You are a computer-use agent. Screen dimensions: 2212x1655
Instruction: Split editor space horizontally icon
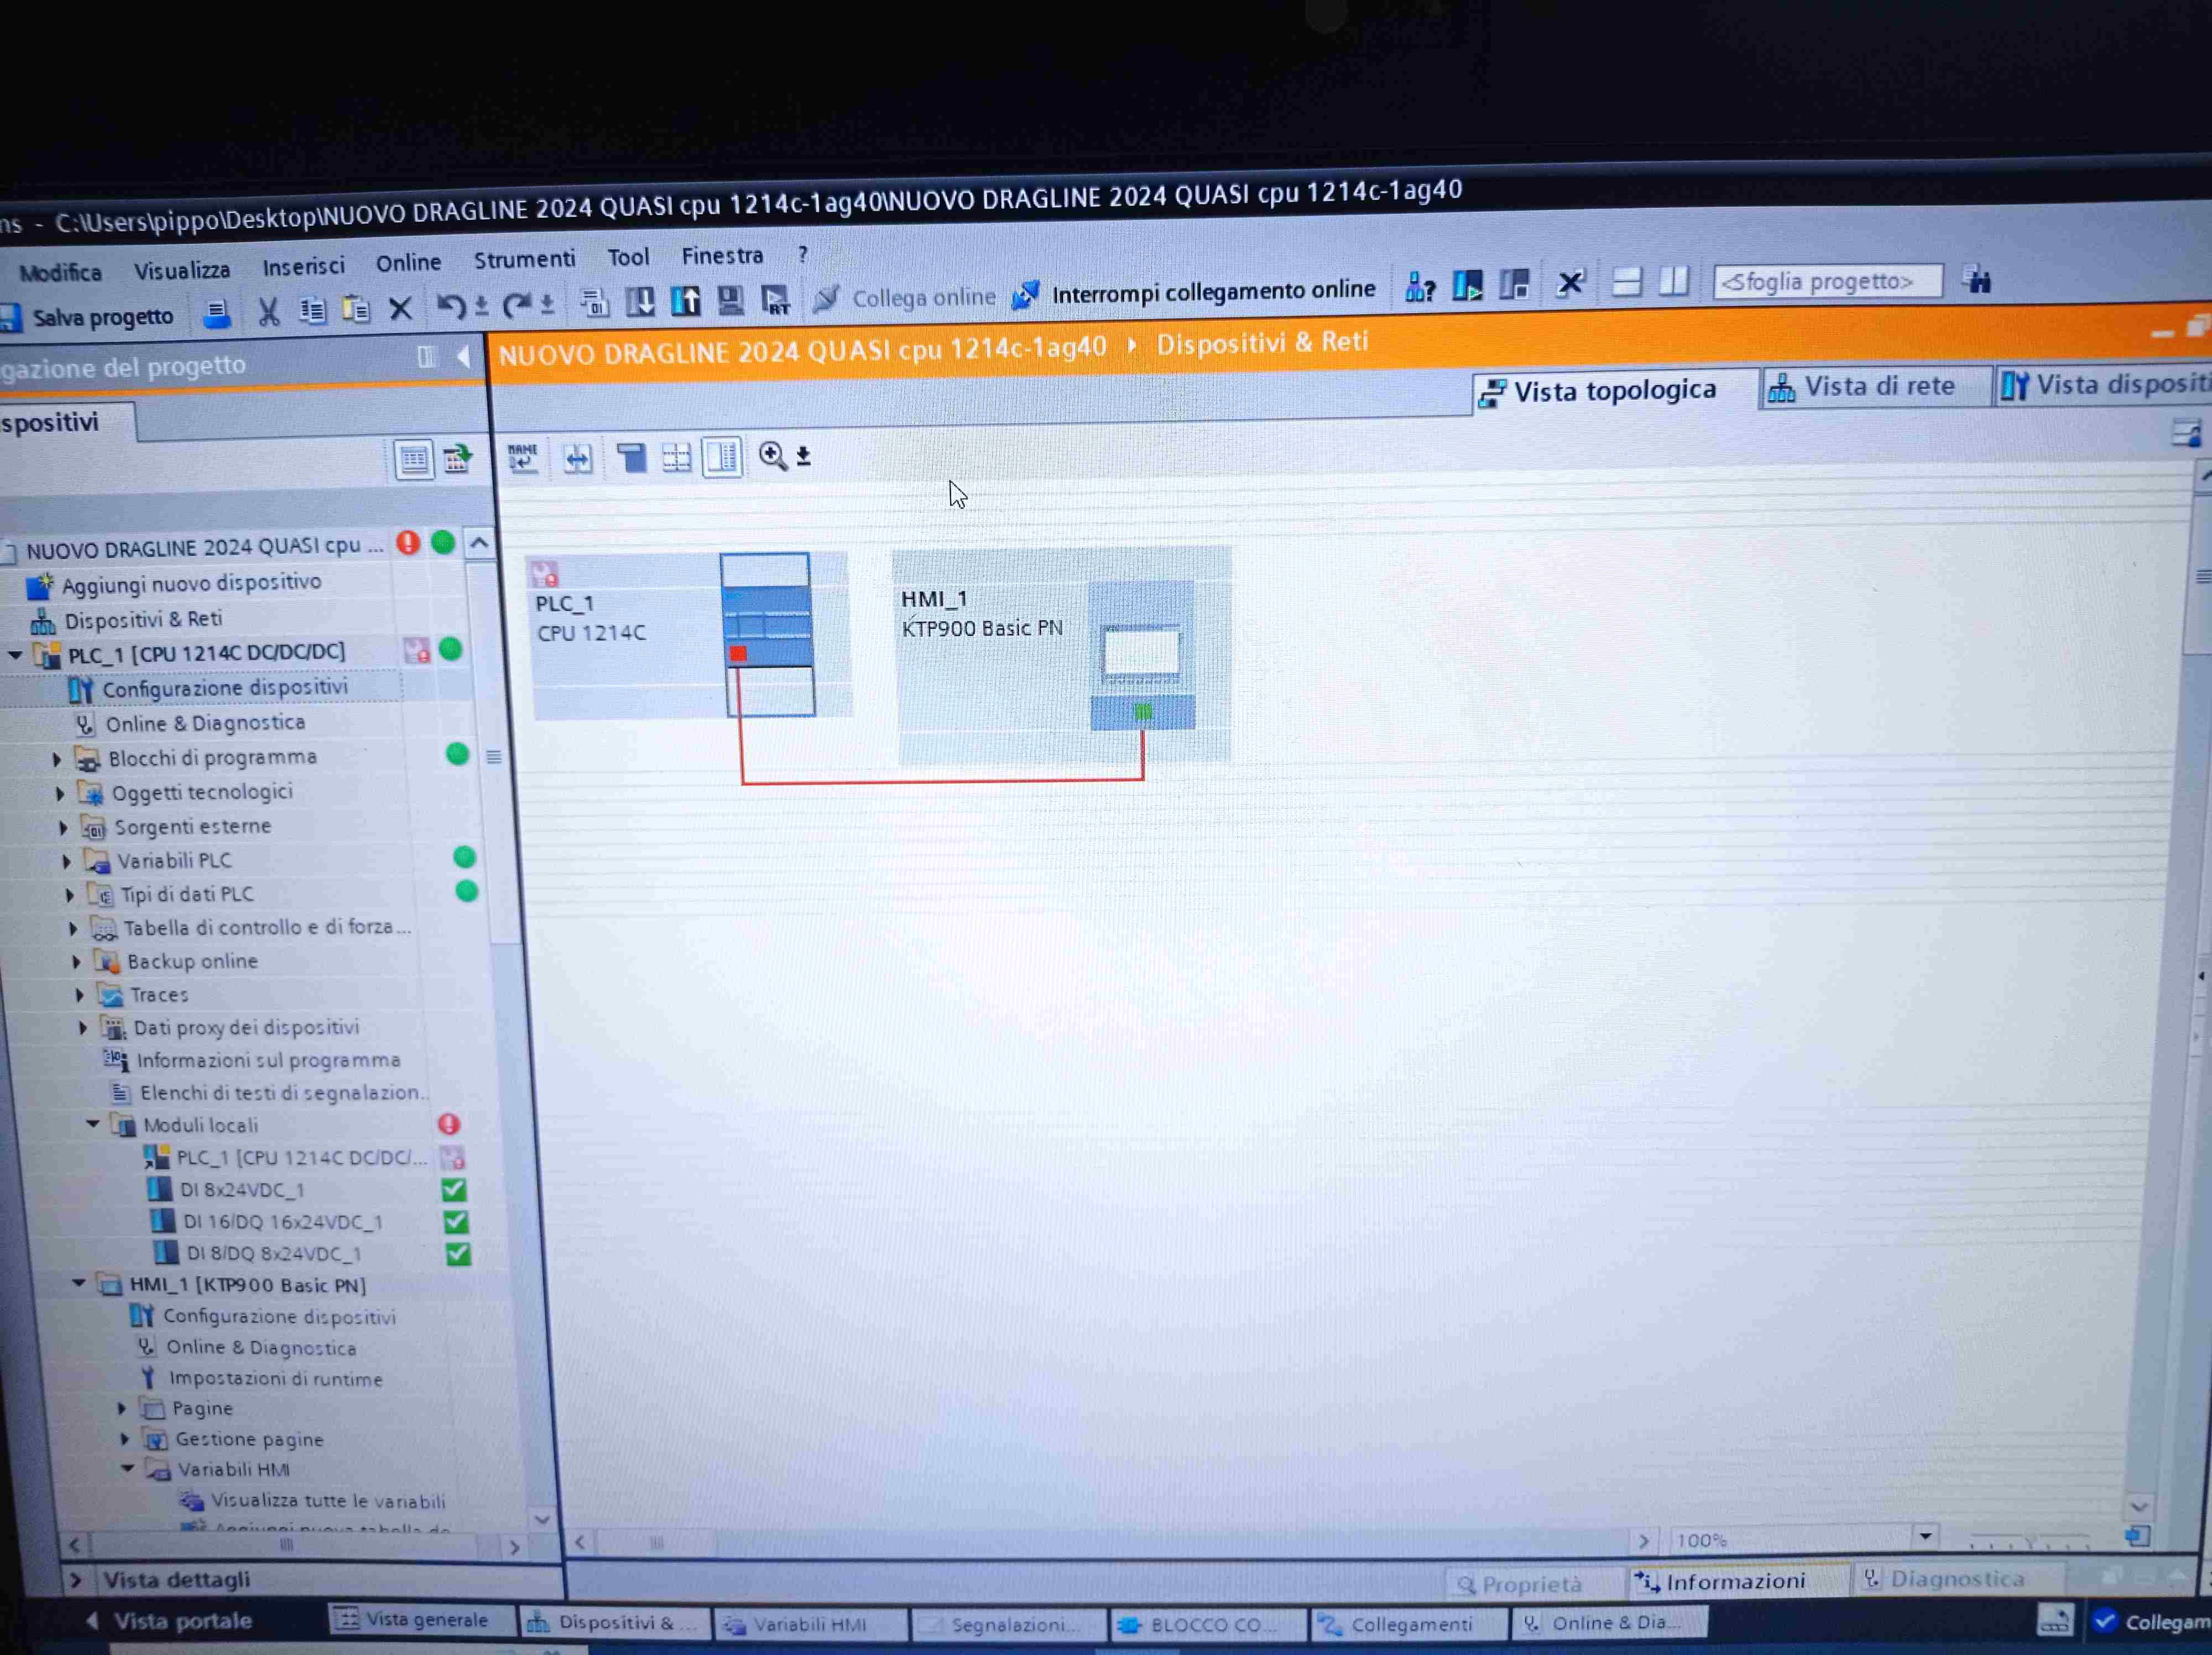pyautogui.click(x=1627, y=282)
